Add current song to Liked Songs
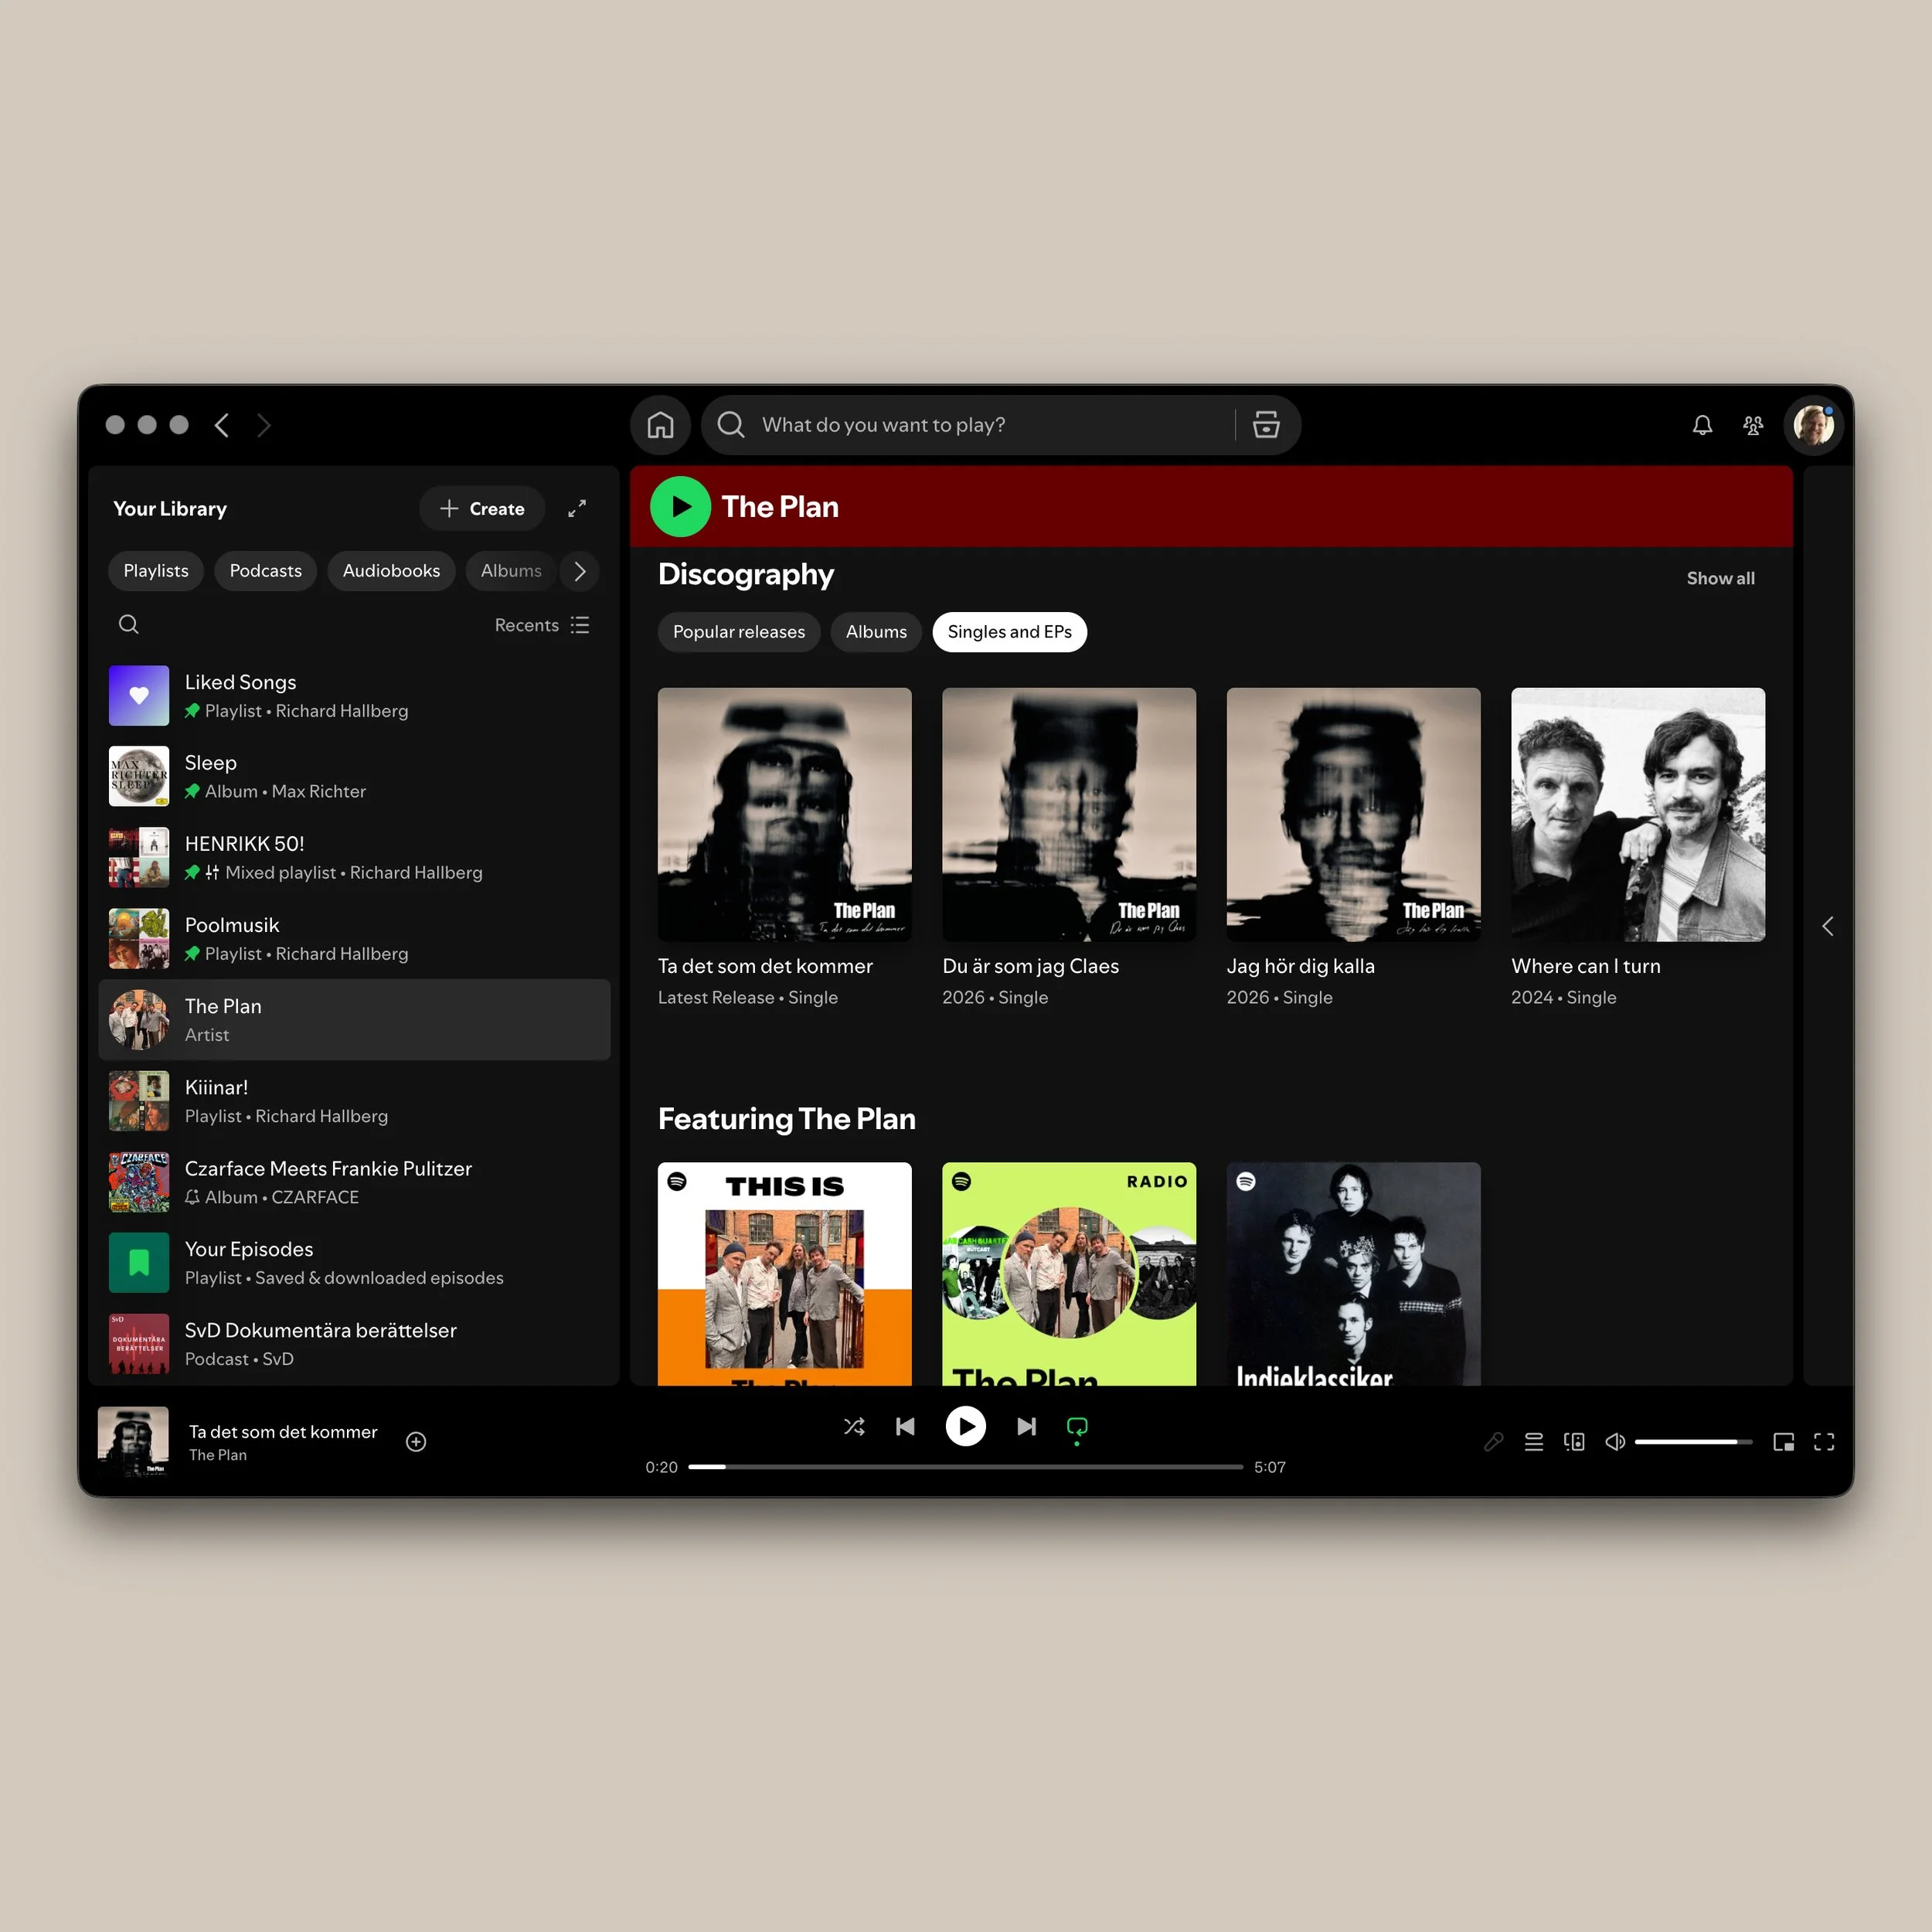The width and height of the screenshot is (1932, 1932). (x=416, y=1441)
